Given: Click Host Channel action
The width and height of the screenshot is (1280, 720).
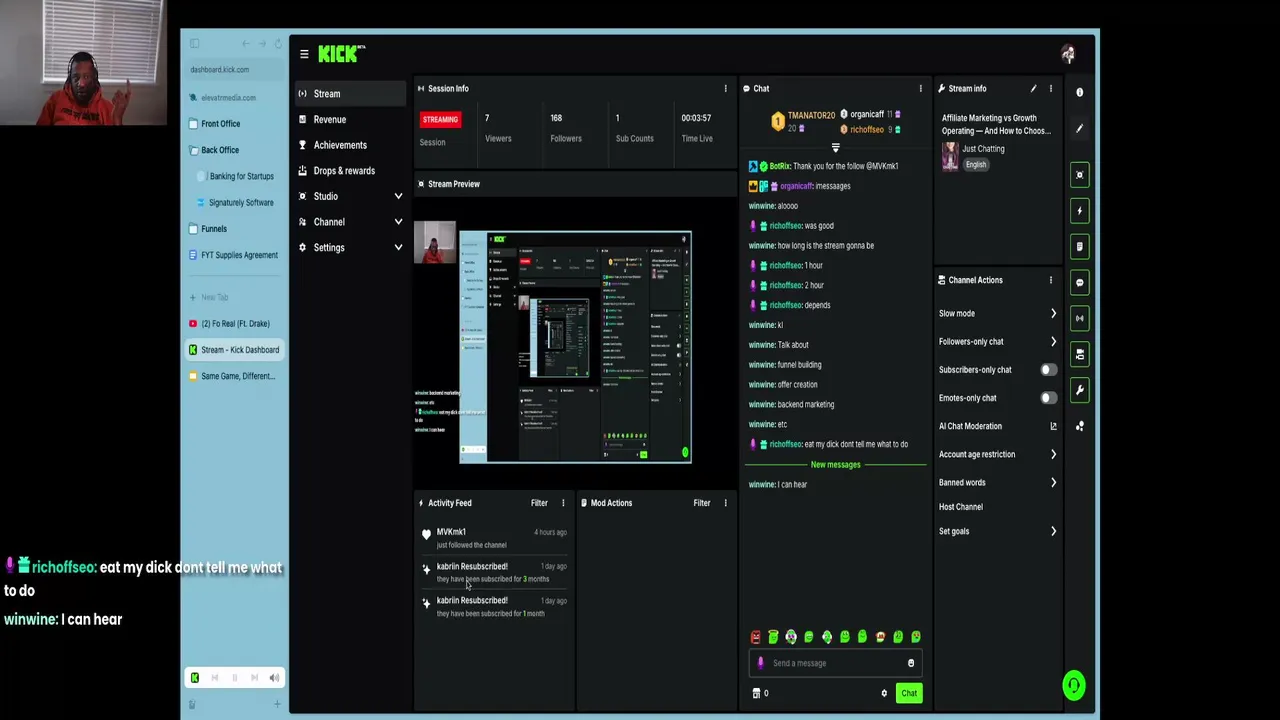Looking at the screenshot, I should pyautogui.click(x=961, y=507).
